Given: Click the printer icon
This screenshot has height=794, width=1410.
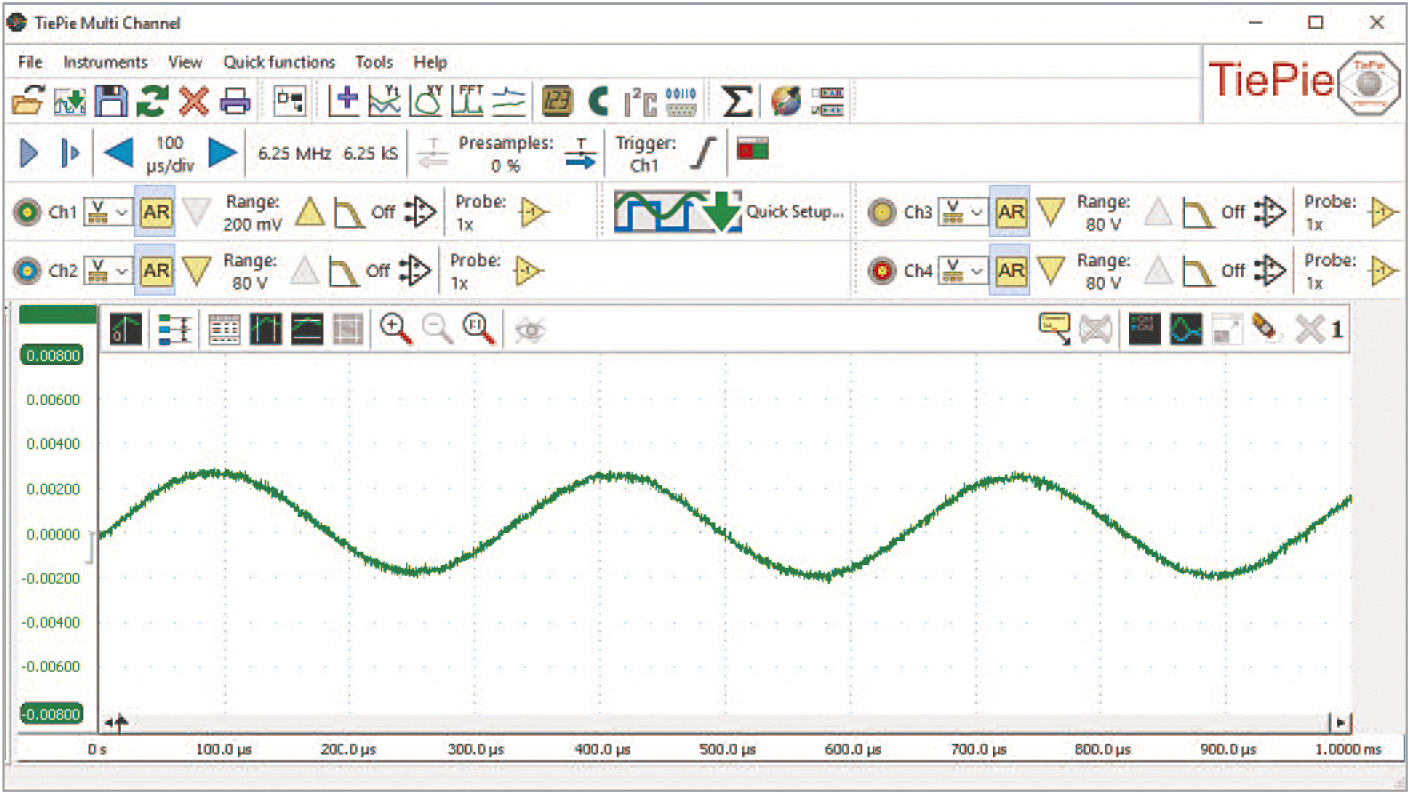Looking at the screenshot, I should click(x=235, y=101).
